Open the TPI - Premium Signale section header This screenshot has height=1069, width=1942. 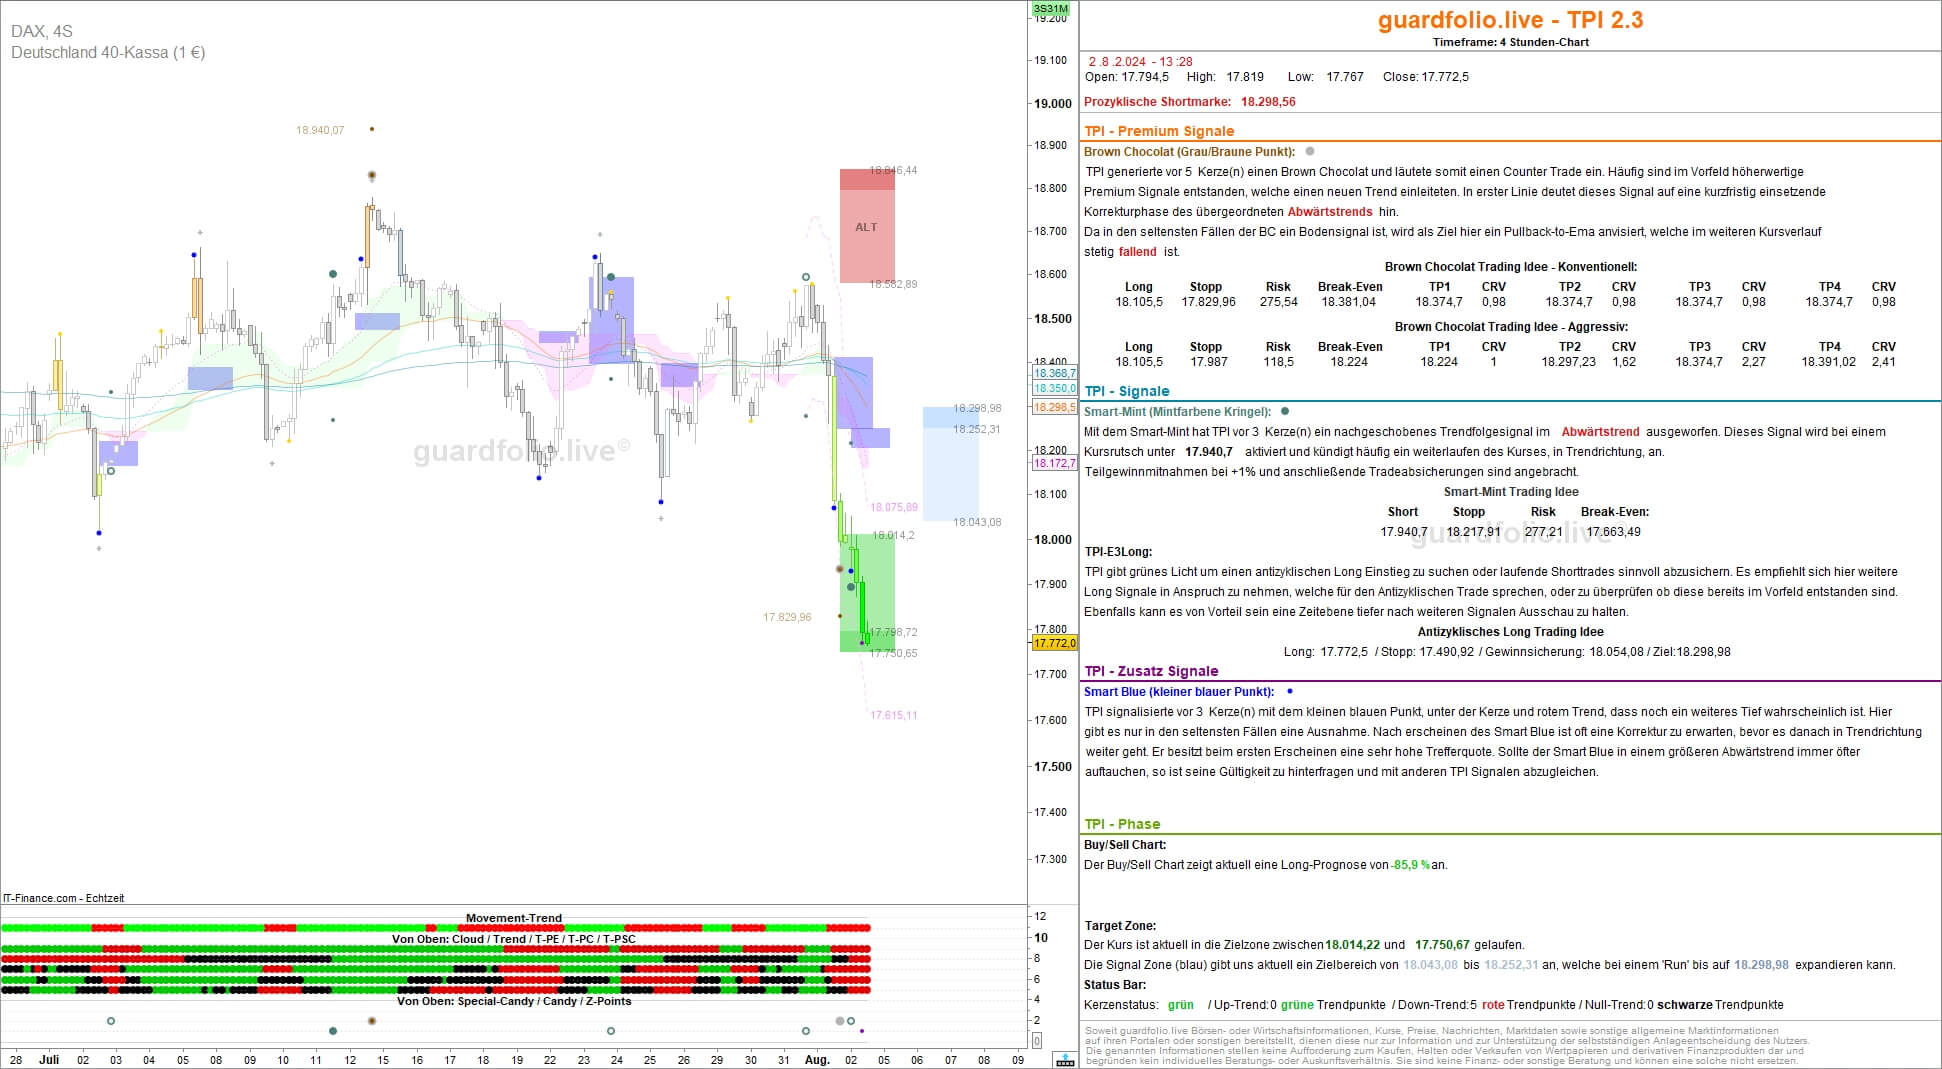point(1159,131)
